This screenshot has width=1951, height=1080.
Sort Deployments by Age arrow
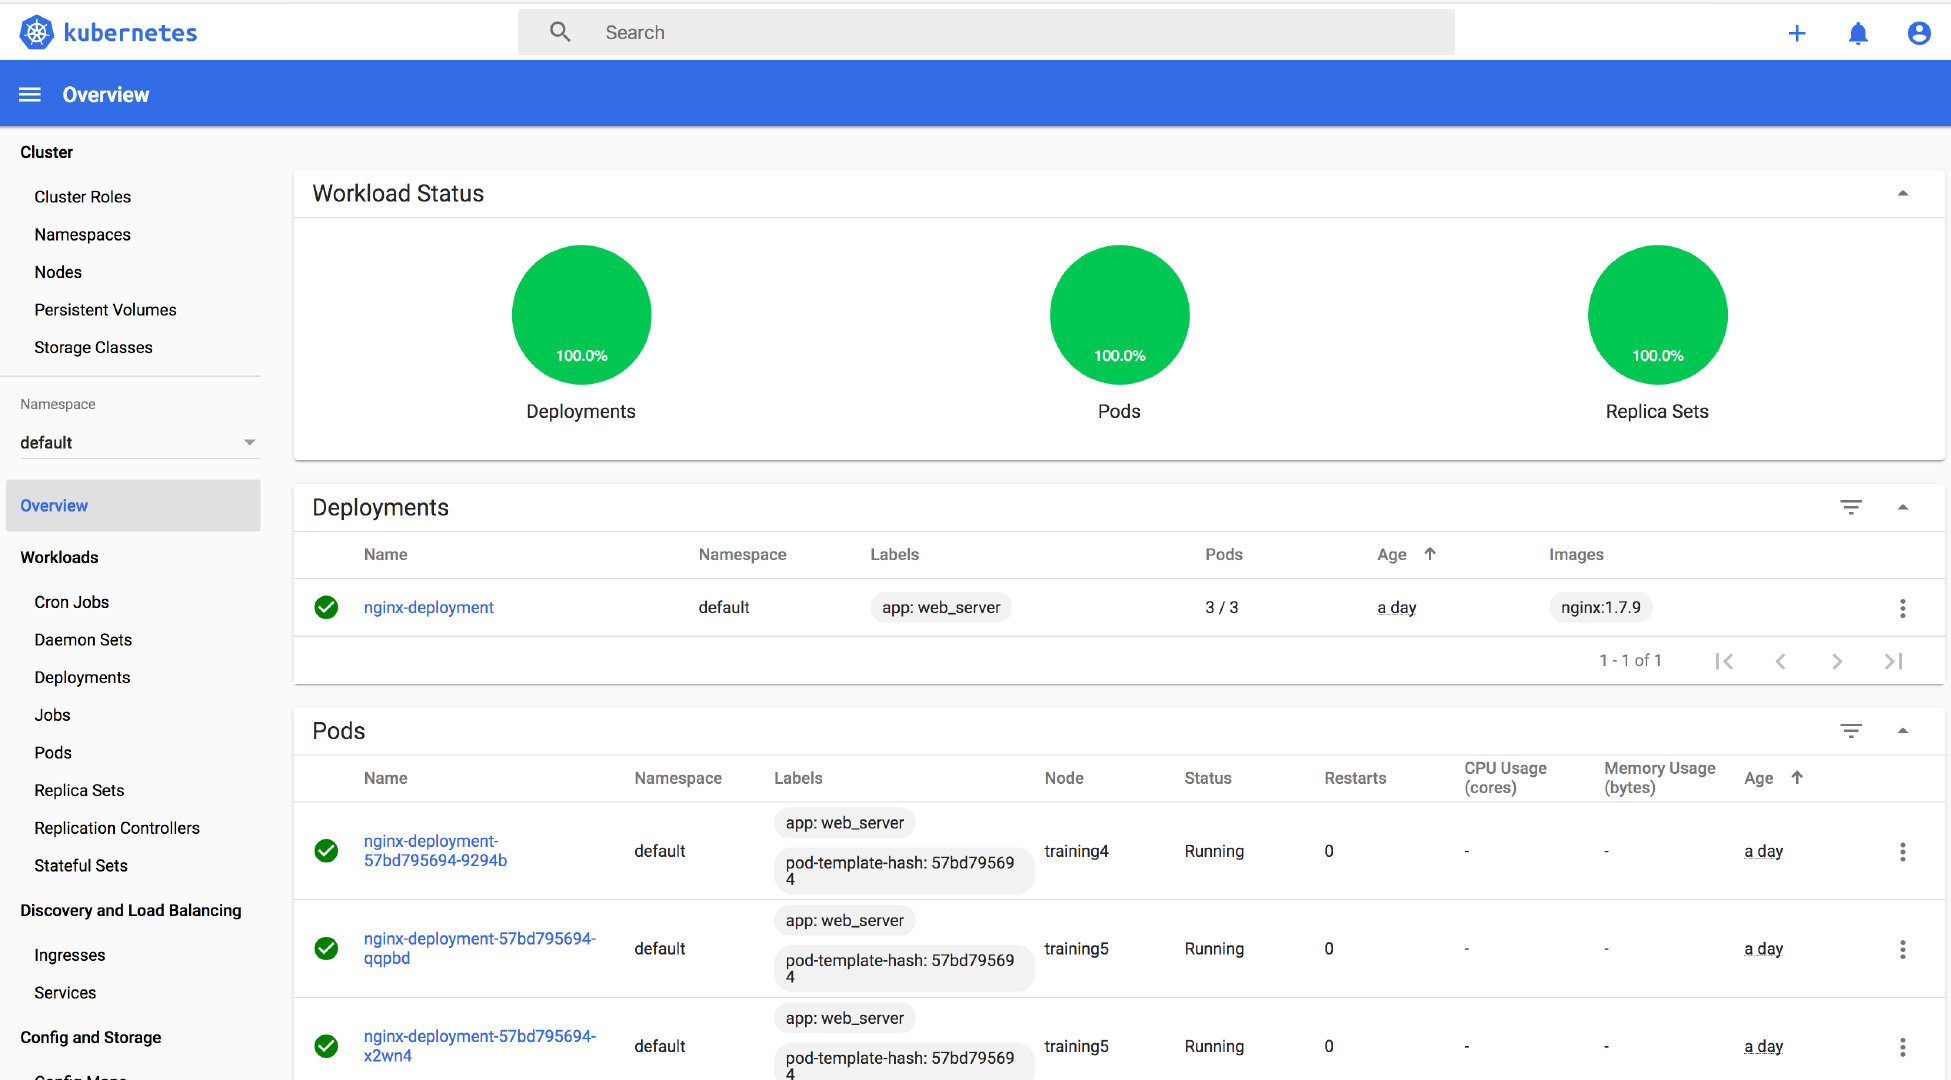coord(1429,554)
